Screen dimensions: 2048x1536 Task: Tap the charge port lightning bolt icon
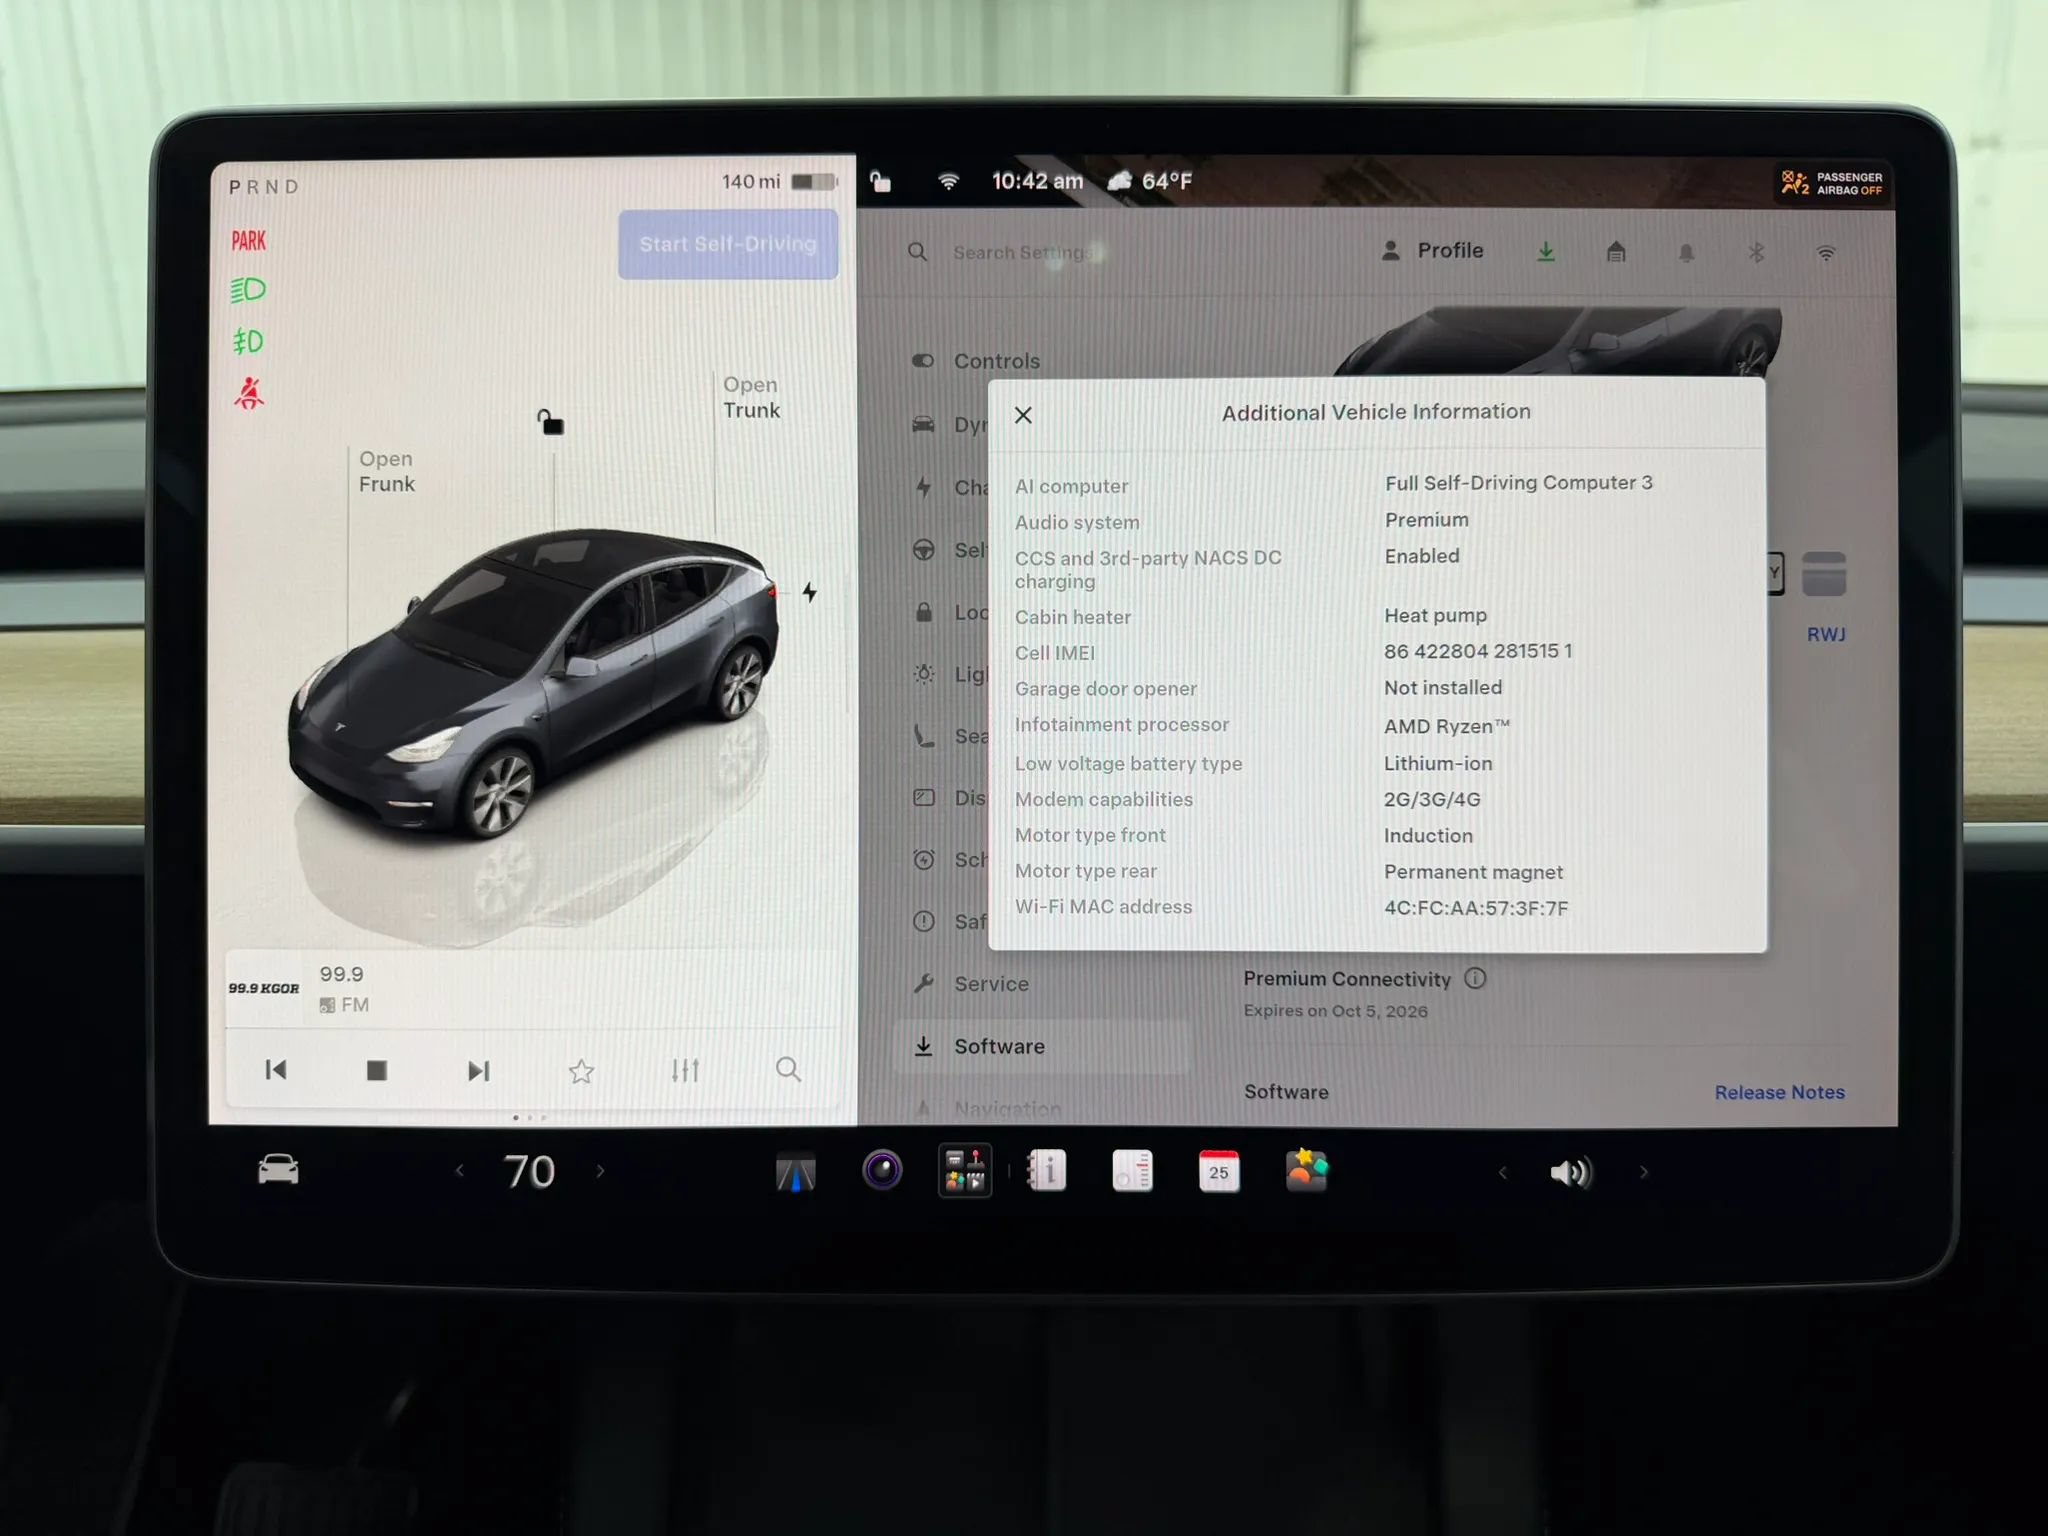[x=809, y=592]
